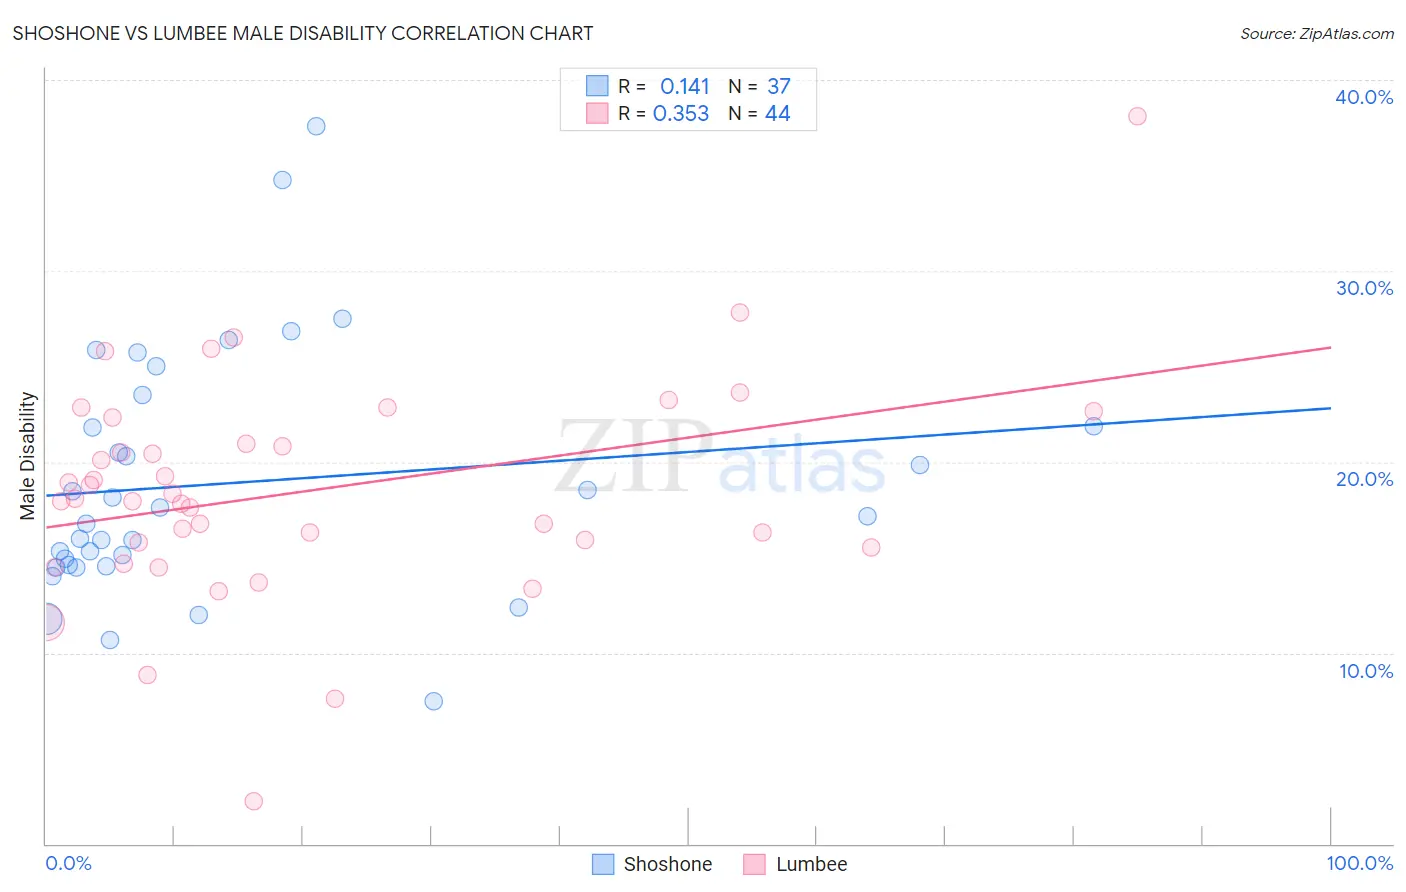Click the blue Shoshone swatch in bottom legend
The image size is (1406, 892).
click(x=603, y=864)
